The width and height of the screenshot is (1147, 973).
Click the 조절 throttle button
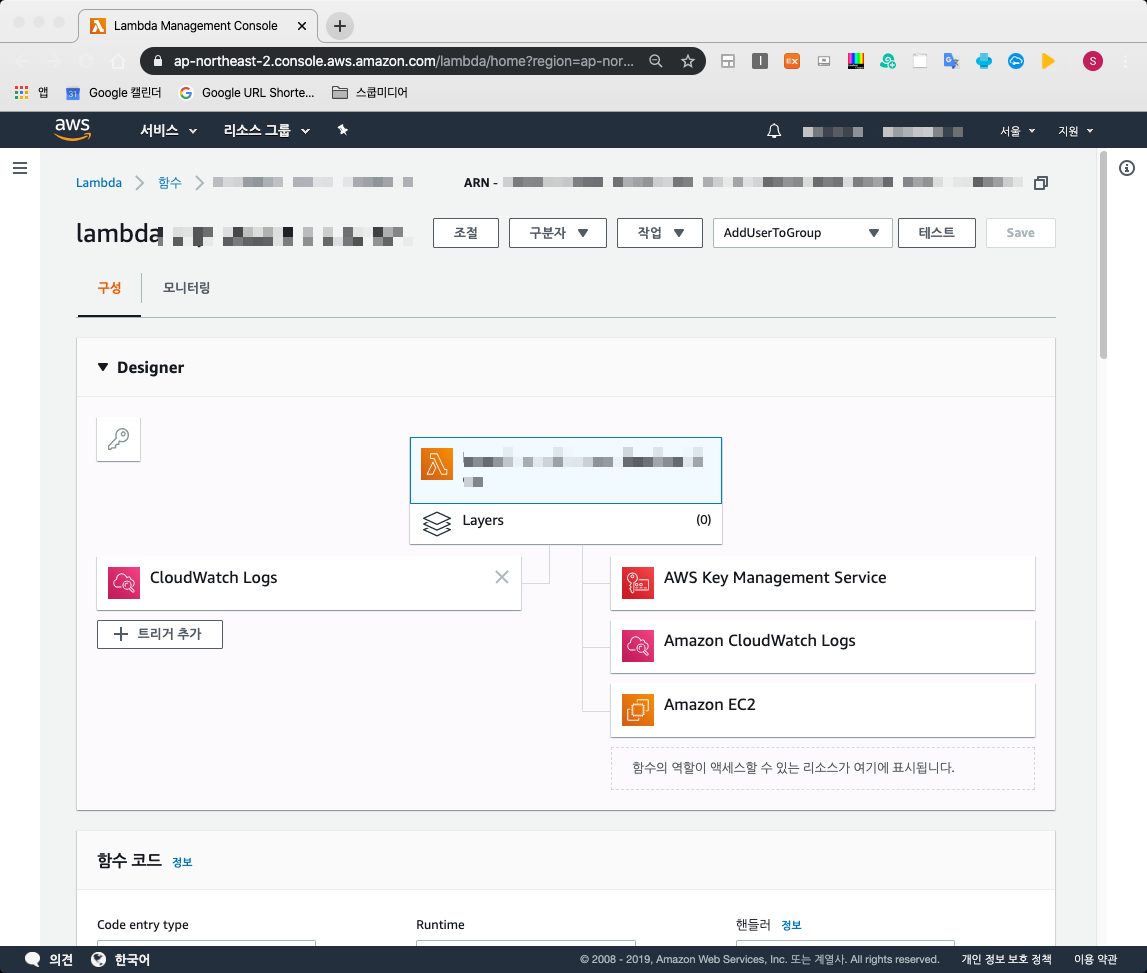(x=466, y=233)
